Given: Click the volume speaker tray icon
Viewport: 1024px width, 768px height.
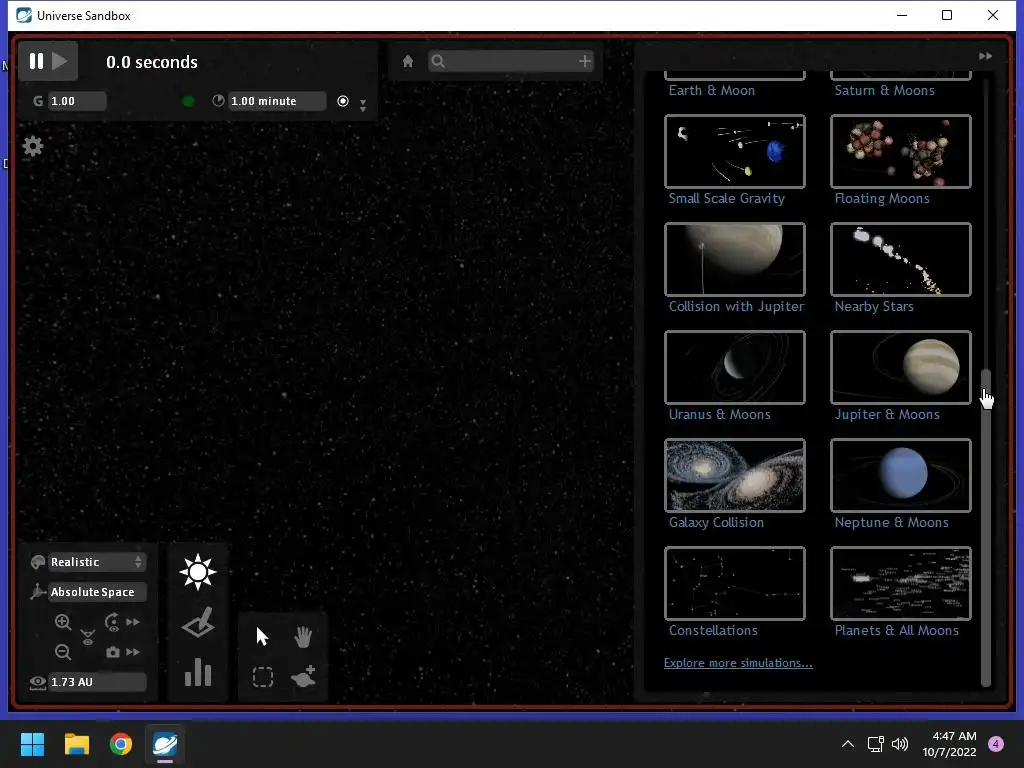Looking at the screenshot, I should 900,744.
